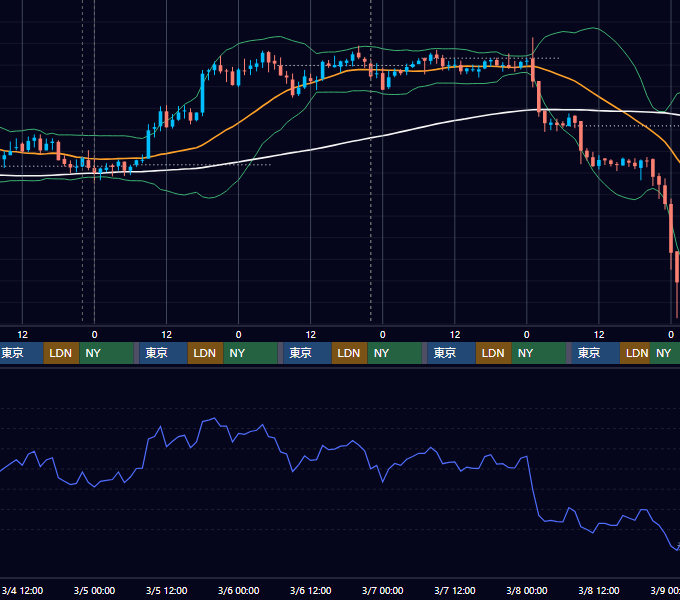Select the LDN session block on 3/7

(494, 353)
